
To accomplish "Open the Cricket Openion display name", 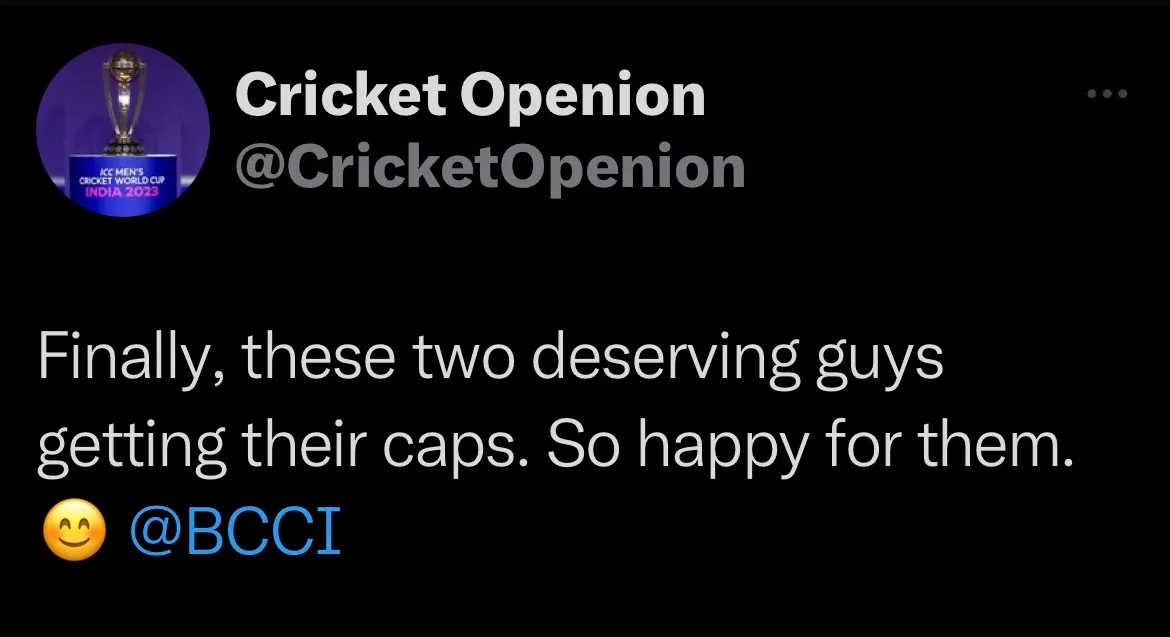I will coord(470,96).
